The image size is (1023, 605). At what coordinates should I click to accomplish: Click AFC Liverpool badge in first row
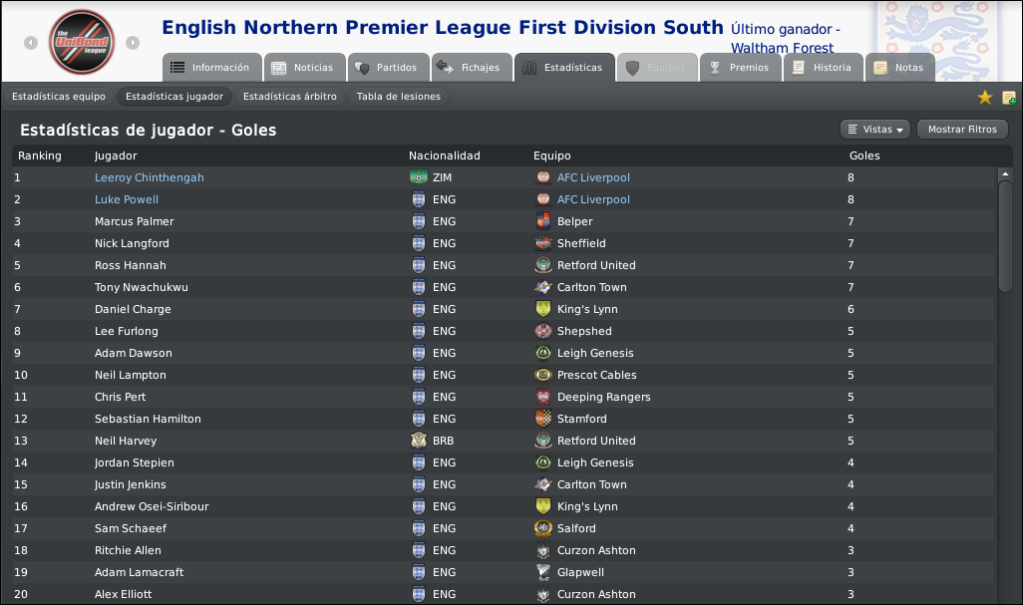click(x=543, y=177)
